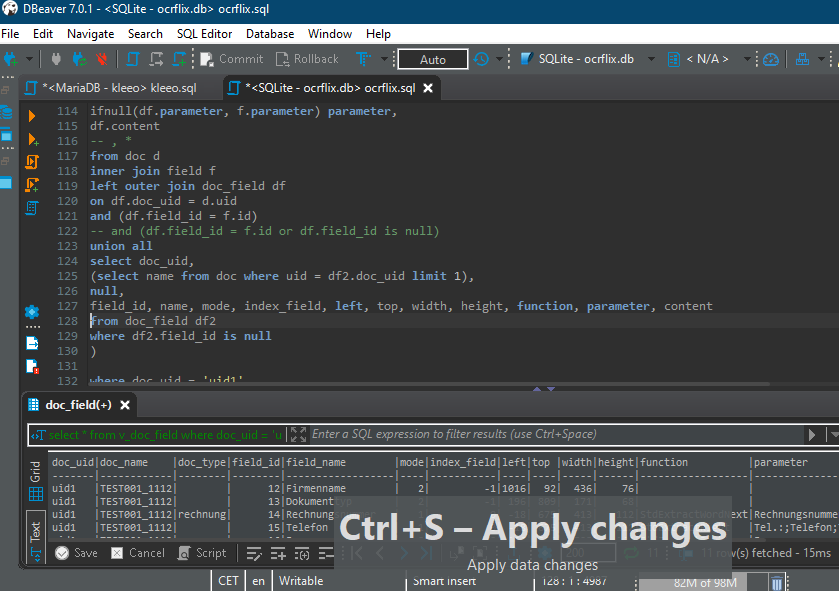Click the Rollback button
Image resolution: width=839 pixels, height=591 pixels.
307,59
